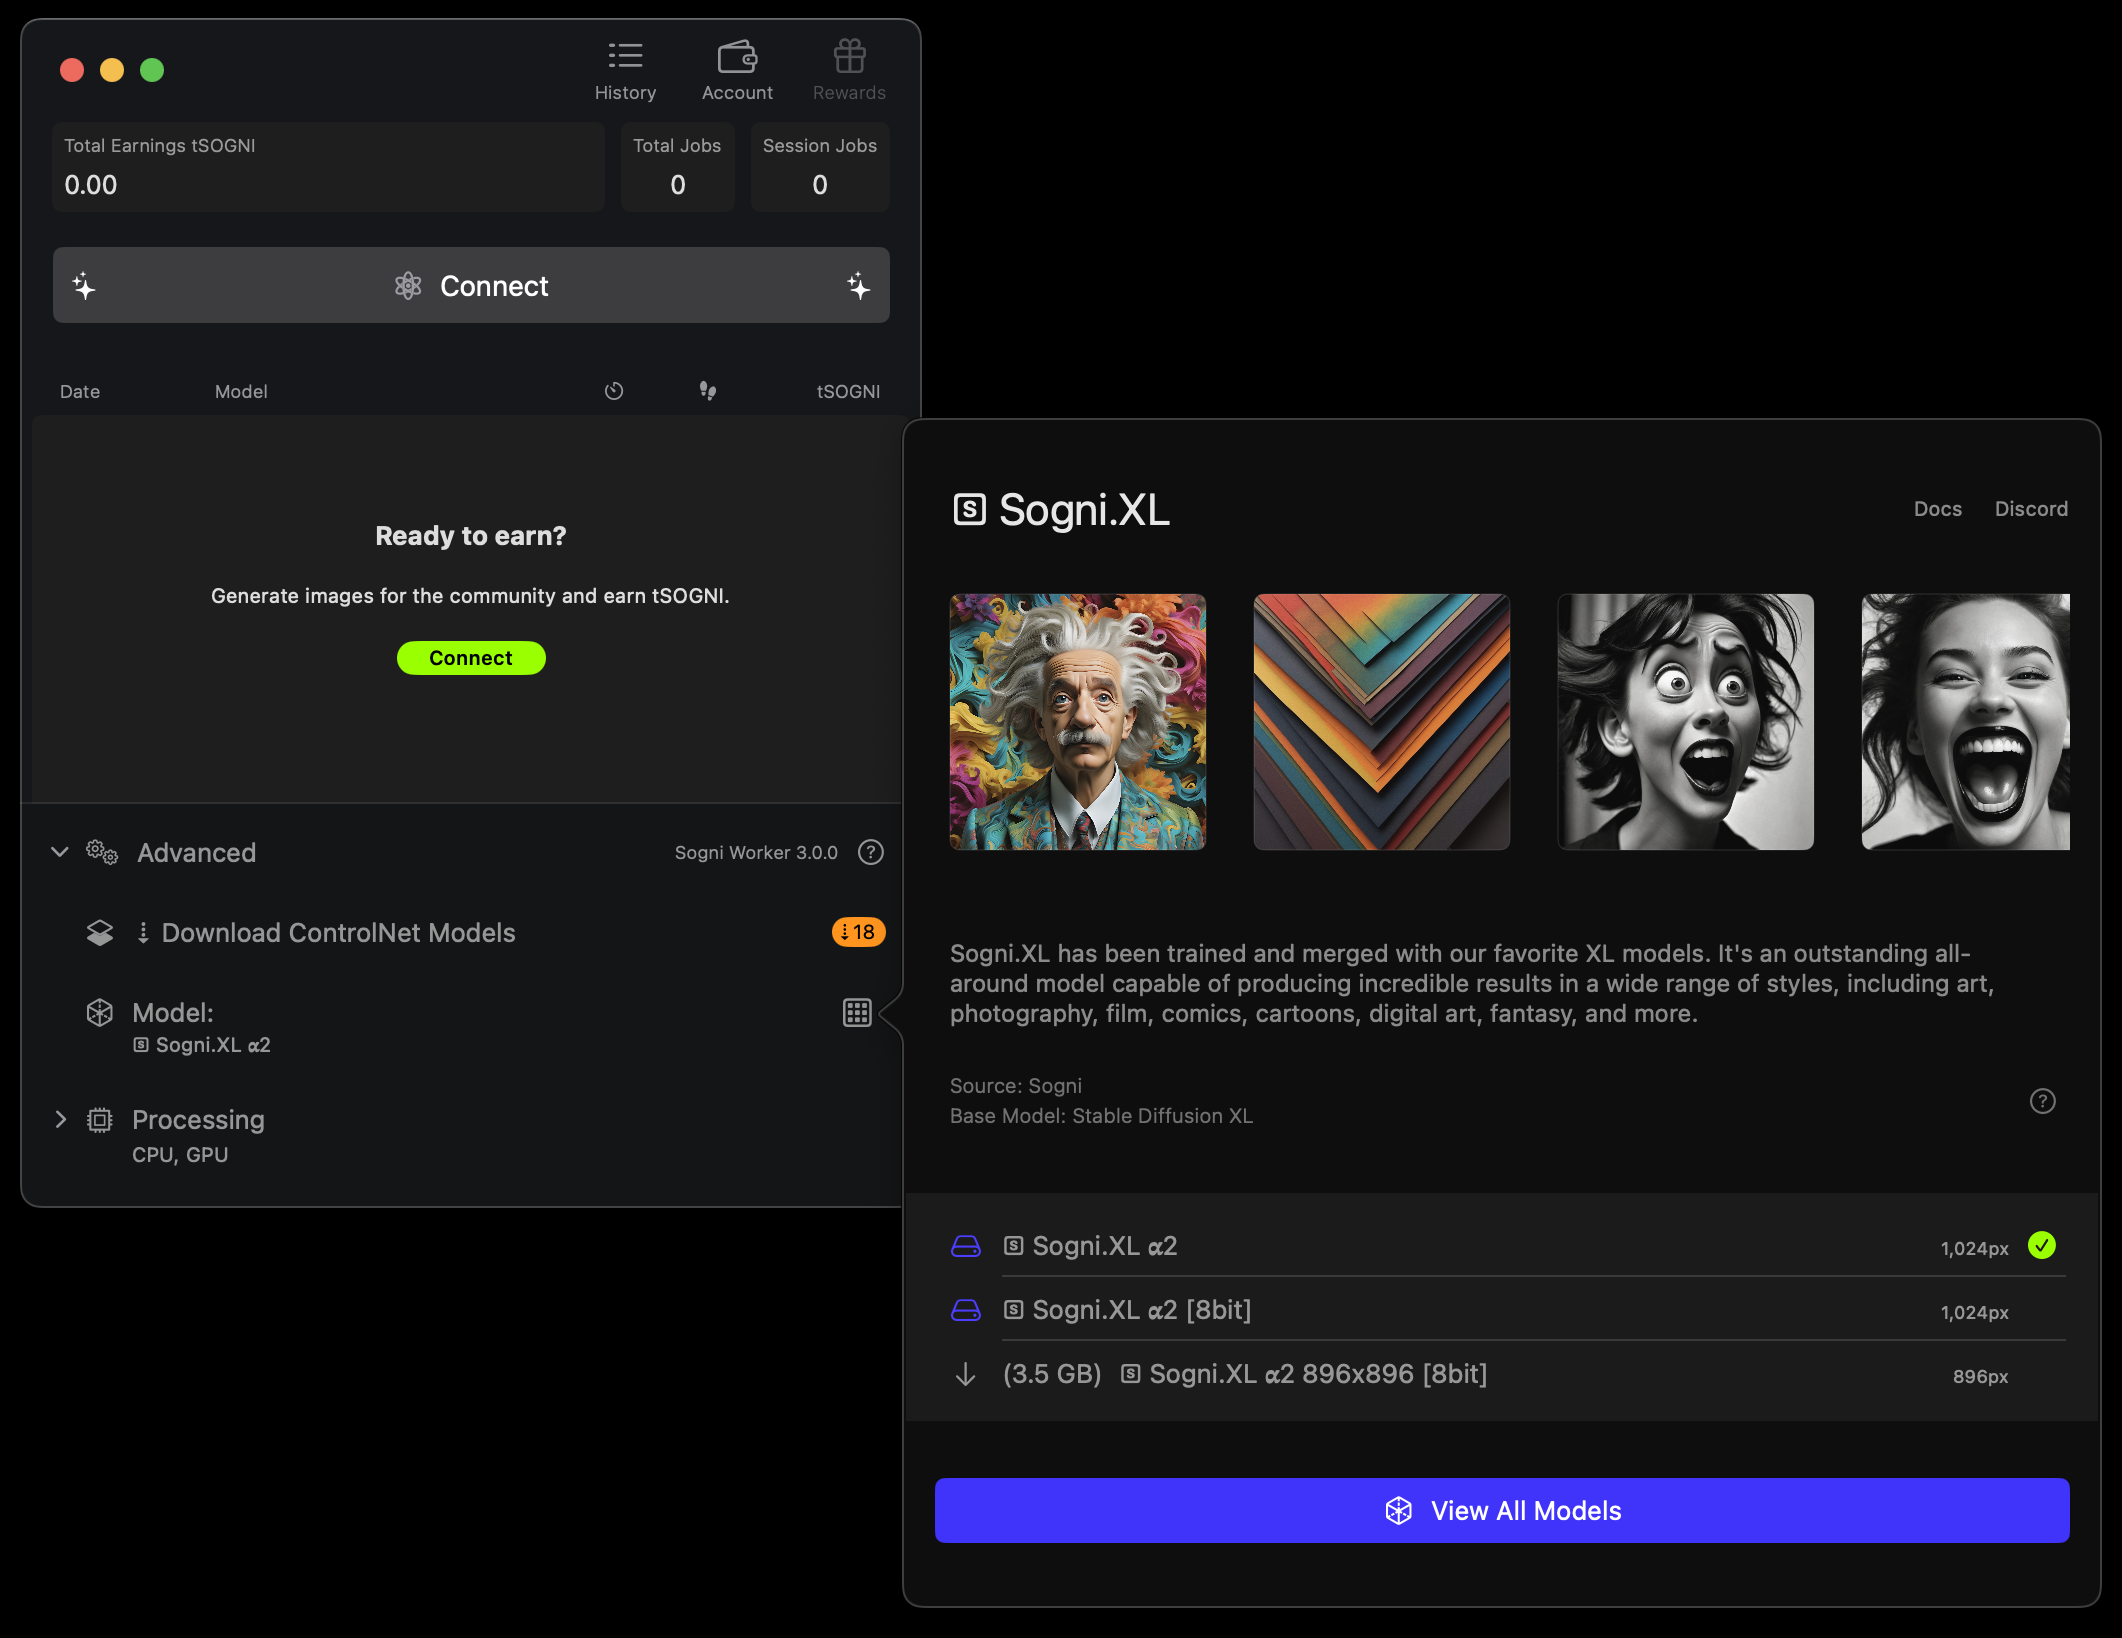Viewport: 2122px width, 1638px height.
Task: Select the Sogni.XL α2 [8bit] model
Action: tap(1141, 1310)
